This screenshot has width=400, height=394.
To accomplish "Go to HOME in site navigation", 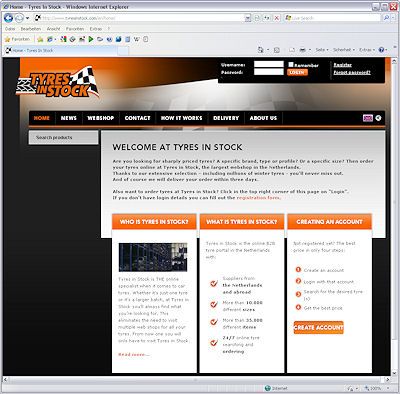I will 42,118.
